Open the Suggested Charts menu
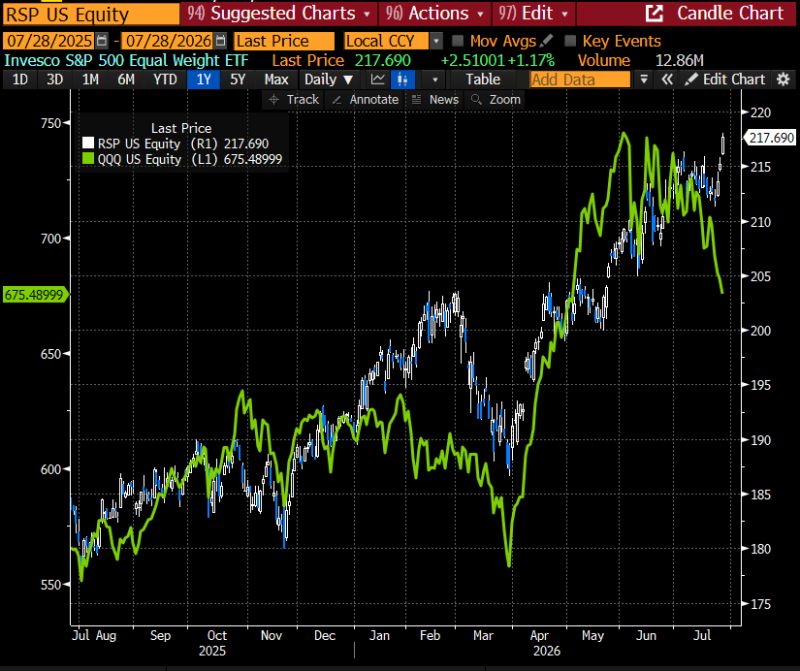 pos(279,13)
